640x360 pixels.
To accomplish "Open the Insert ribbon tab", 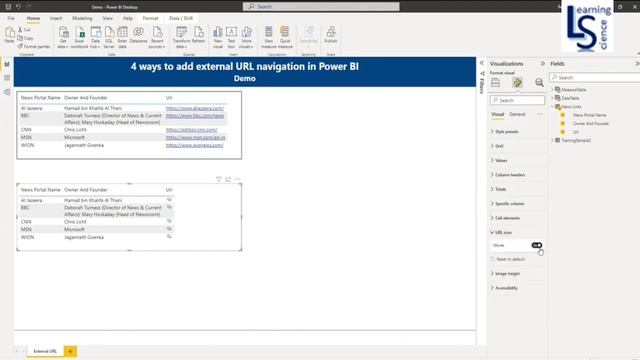I will (56, 18).
